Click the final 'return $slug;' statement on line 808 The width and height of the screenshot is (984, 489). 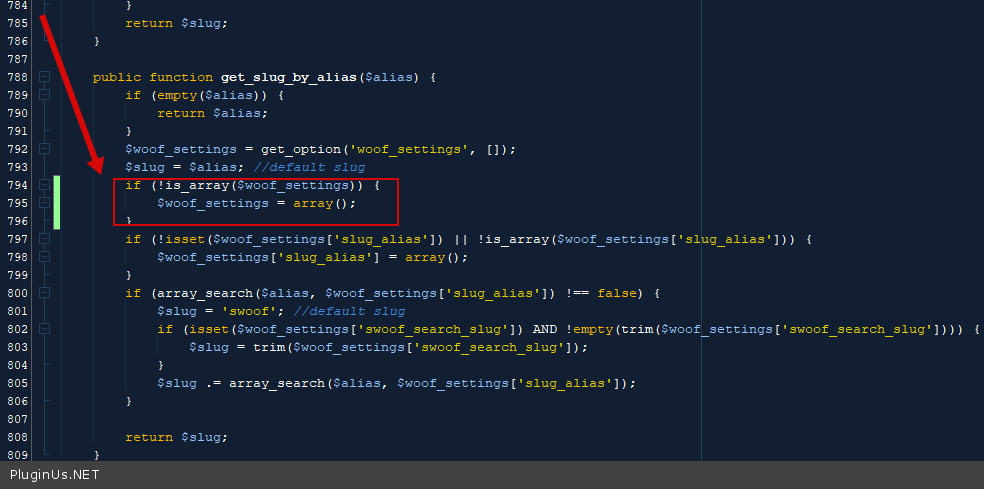pos(176,437)
